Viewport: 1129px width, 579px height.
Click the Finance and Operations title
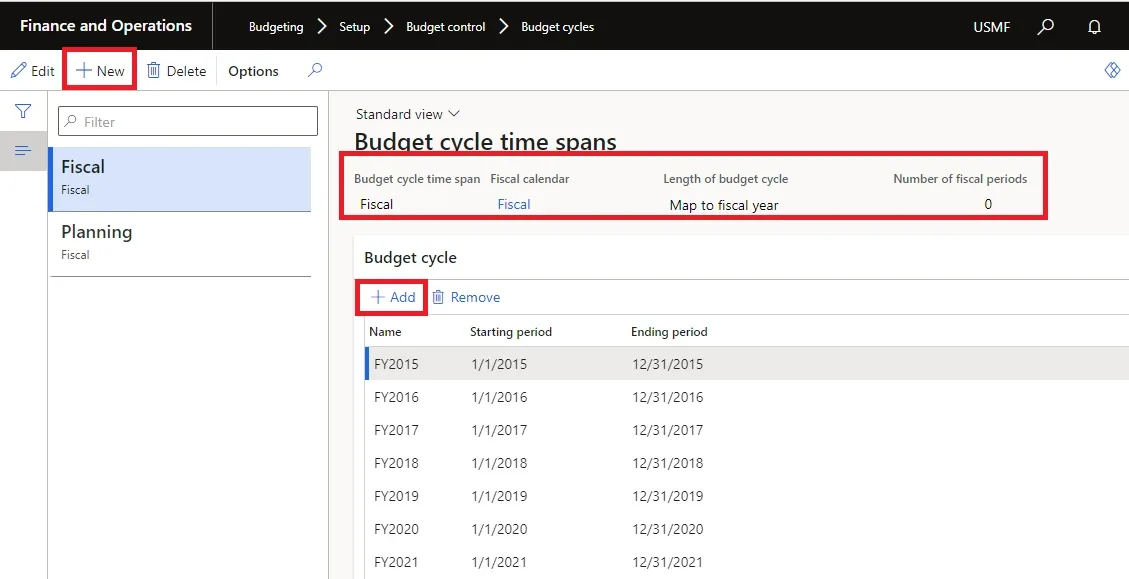coord(106,26)
